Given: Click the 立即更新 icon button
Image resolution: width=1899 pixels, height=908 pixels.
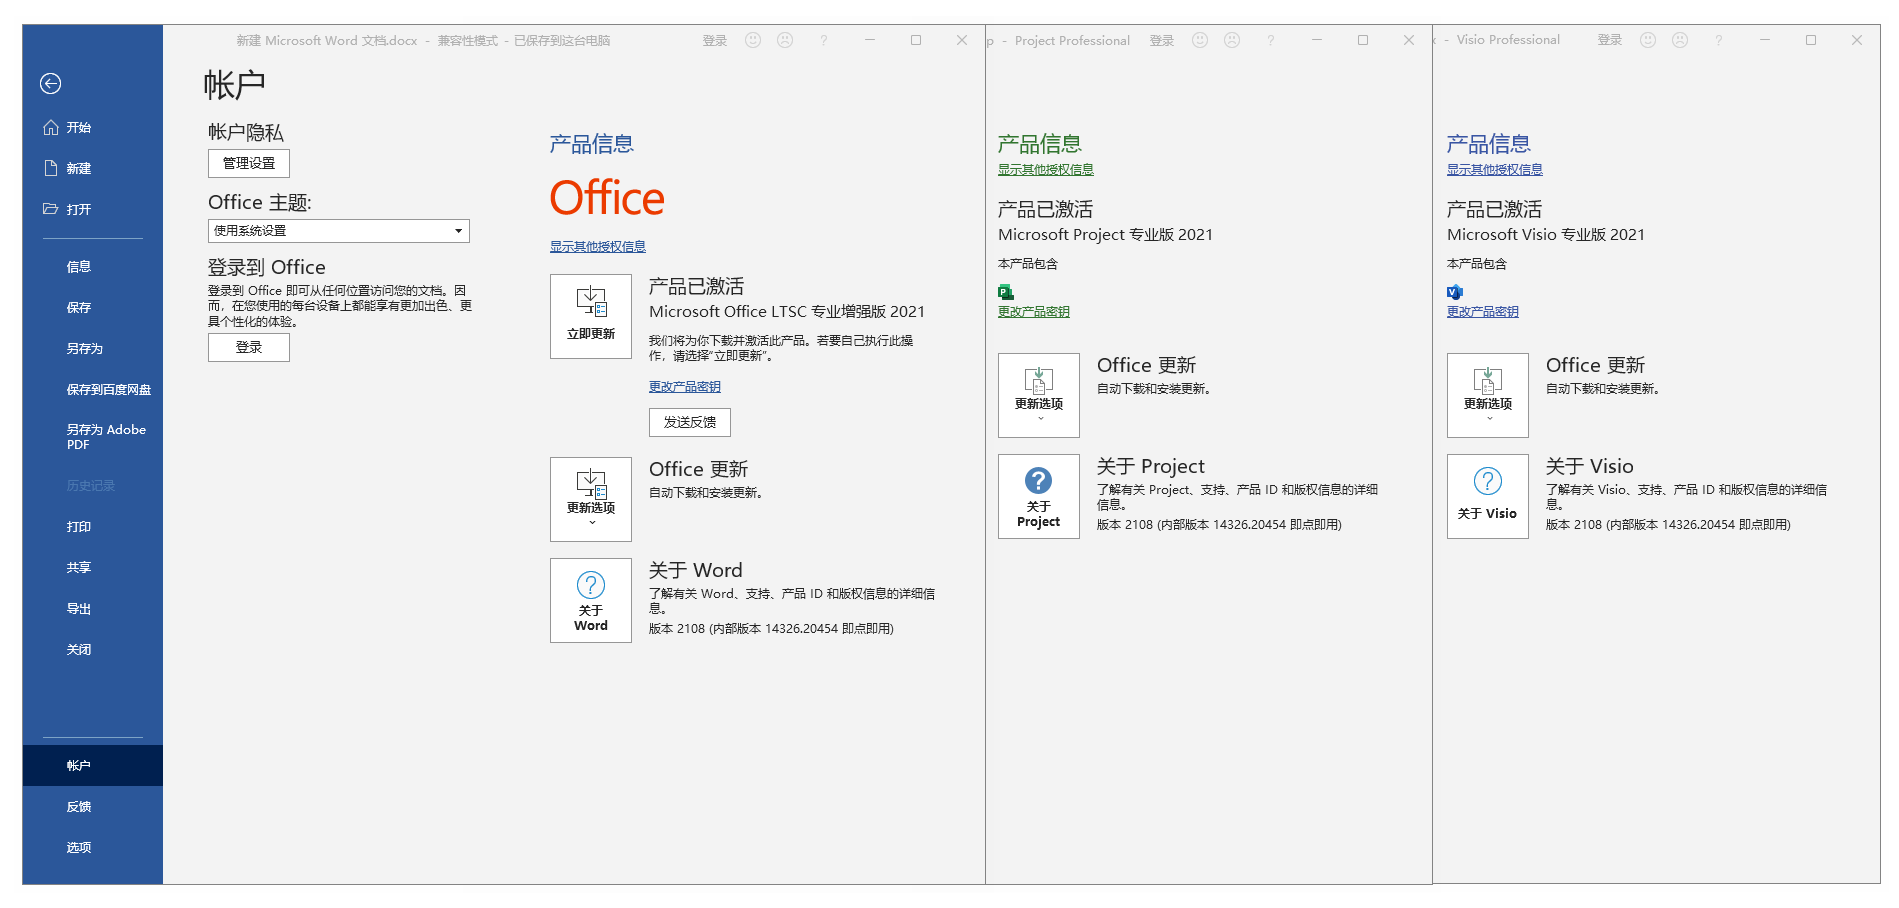Looking at the screenshot, I should coord(591,317).
